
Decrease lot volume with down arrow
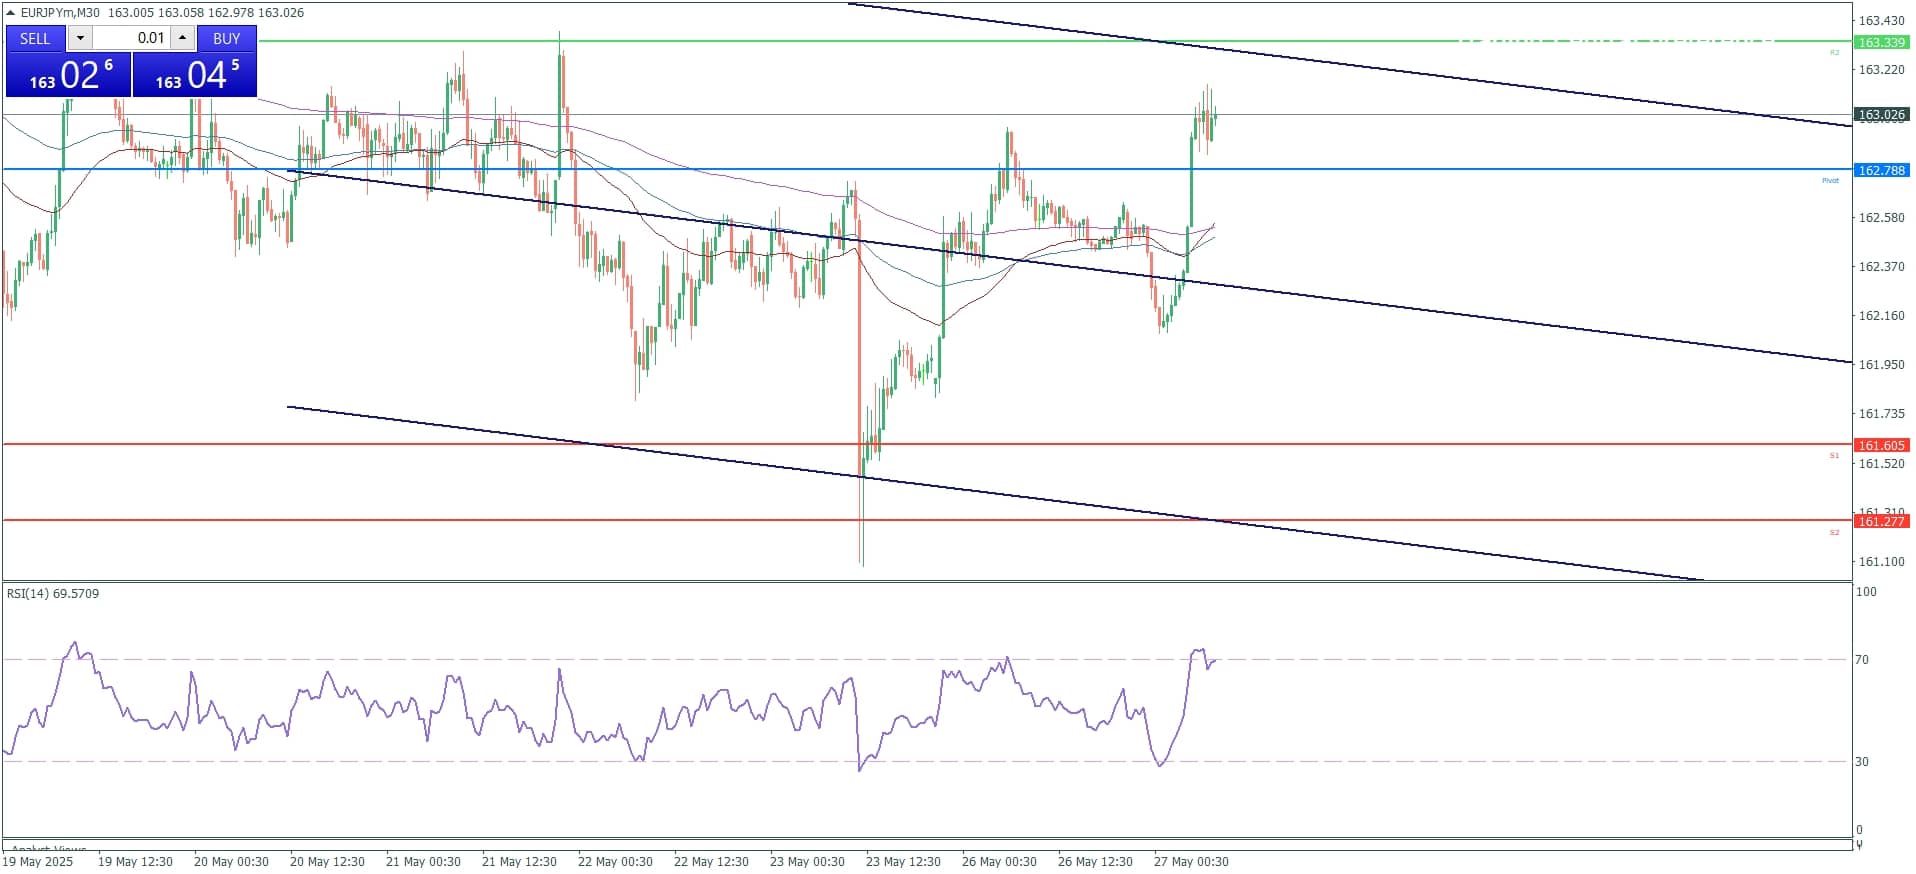point(80,38)
